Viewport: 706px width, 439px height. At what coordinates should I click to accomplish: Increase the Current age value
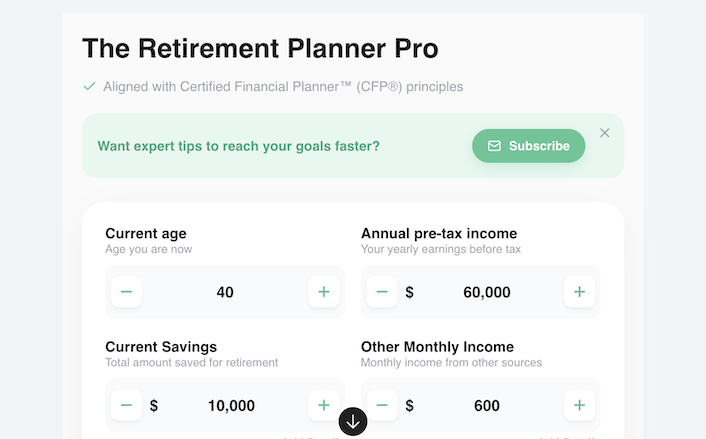coord(323,292)
